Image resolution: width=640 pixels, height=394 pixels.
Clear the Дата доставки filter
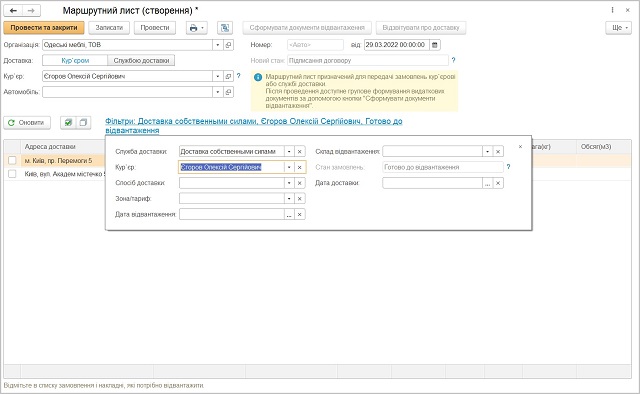click(498, 183)
